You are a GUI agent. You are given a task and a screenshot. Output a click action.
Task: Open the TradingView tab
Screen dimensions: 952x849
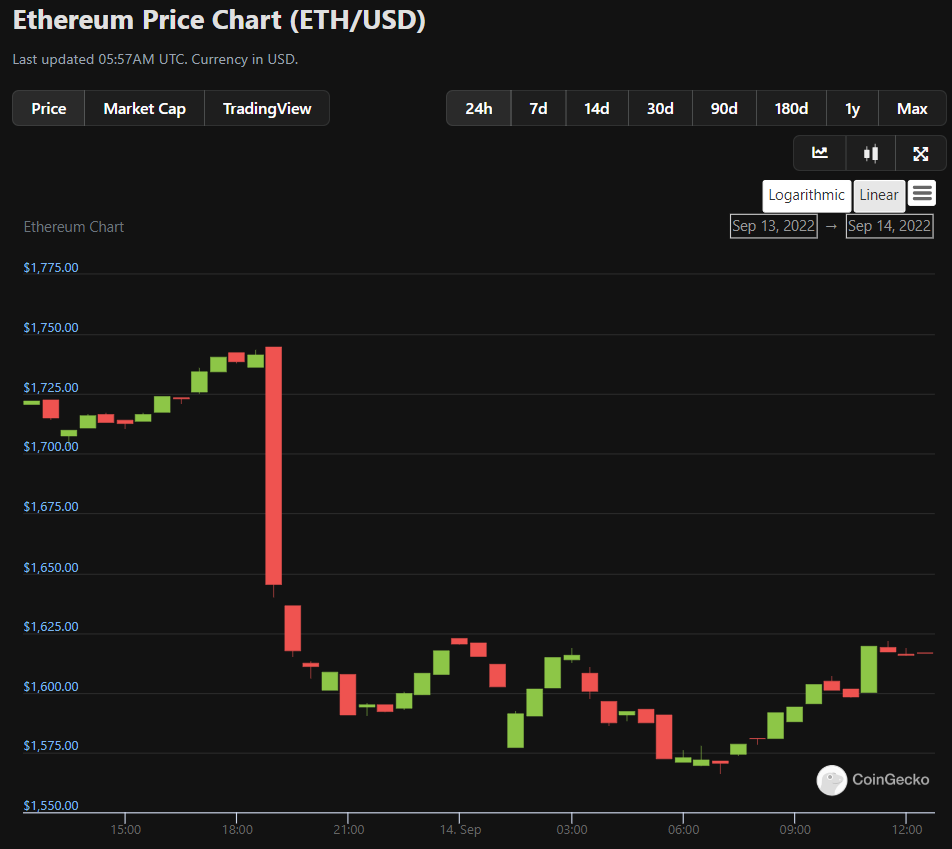(267, 109)
